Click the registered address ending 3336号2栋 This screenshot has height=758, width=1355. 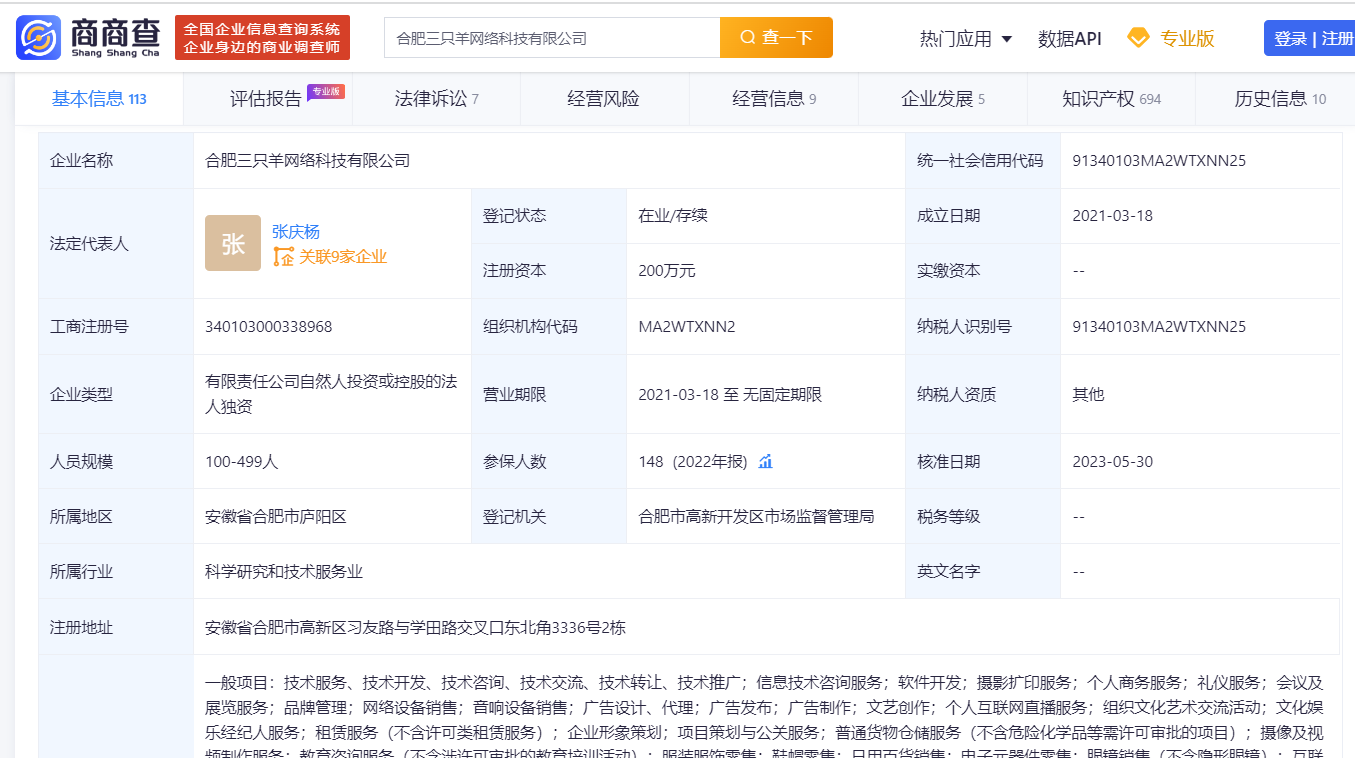415,627
